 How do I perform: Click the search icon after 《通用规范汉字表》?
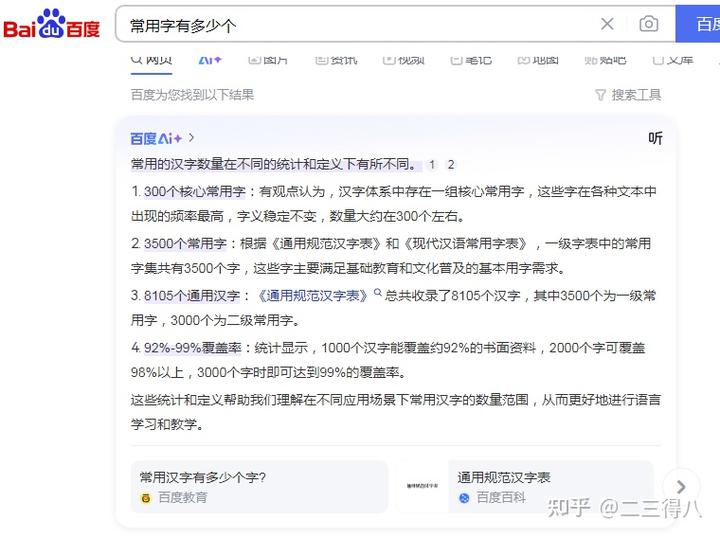[x=377, y=292]
